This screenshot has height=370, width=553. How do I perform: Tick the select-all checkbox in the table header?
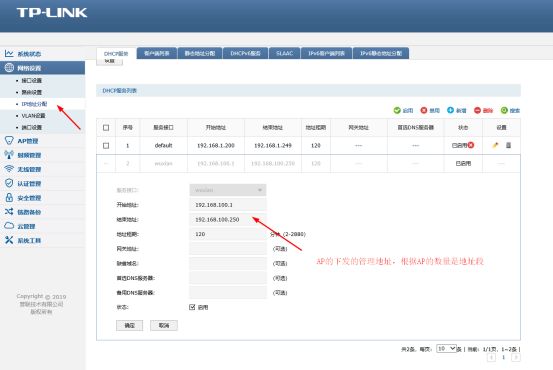click(x=106, y=128)
